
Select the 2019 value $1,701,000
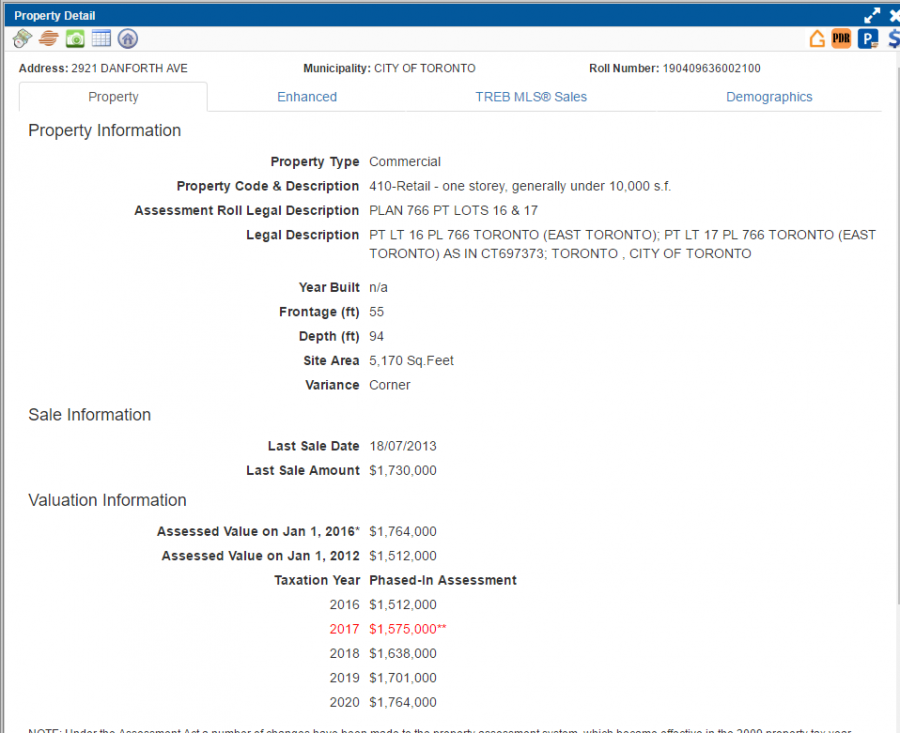point(402,678)
